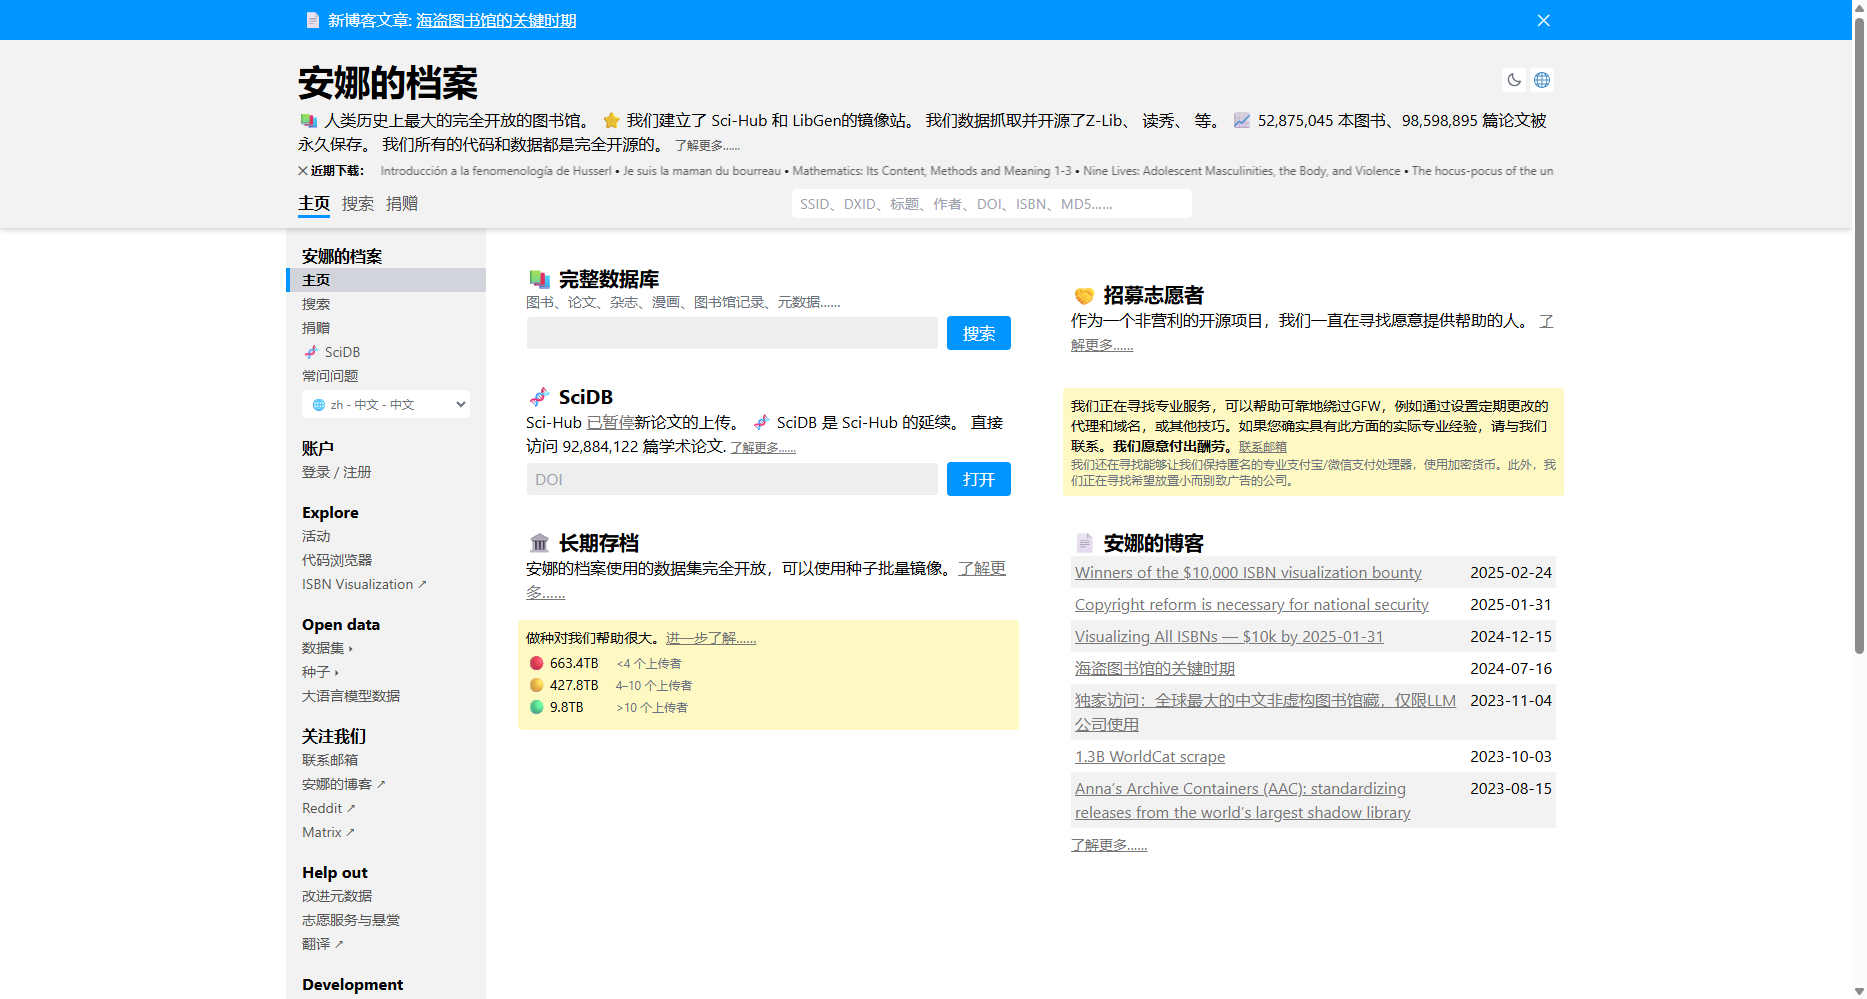This screenshot has height=999, width=1867.
Task: Click the chart icon before 52,875,045
Action: (x=1242, y=120)
